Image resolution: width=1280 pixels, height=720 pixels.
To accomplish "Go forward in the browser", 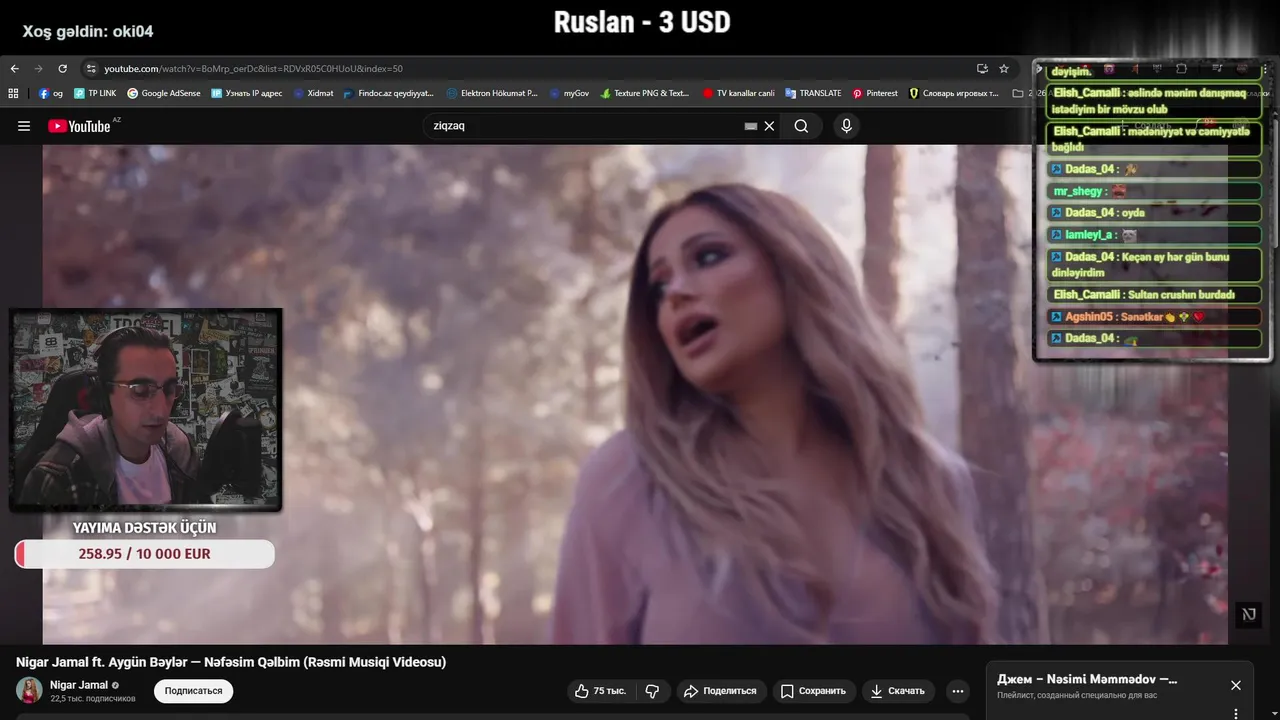I will pyautogui.click(x=39, y=69).
